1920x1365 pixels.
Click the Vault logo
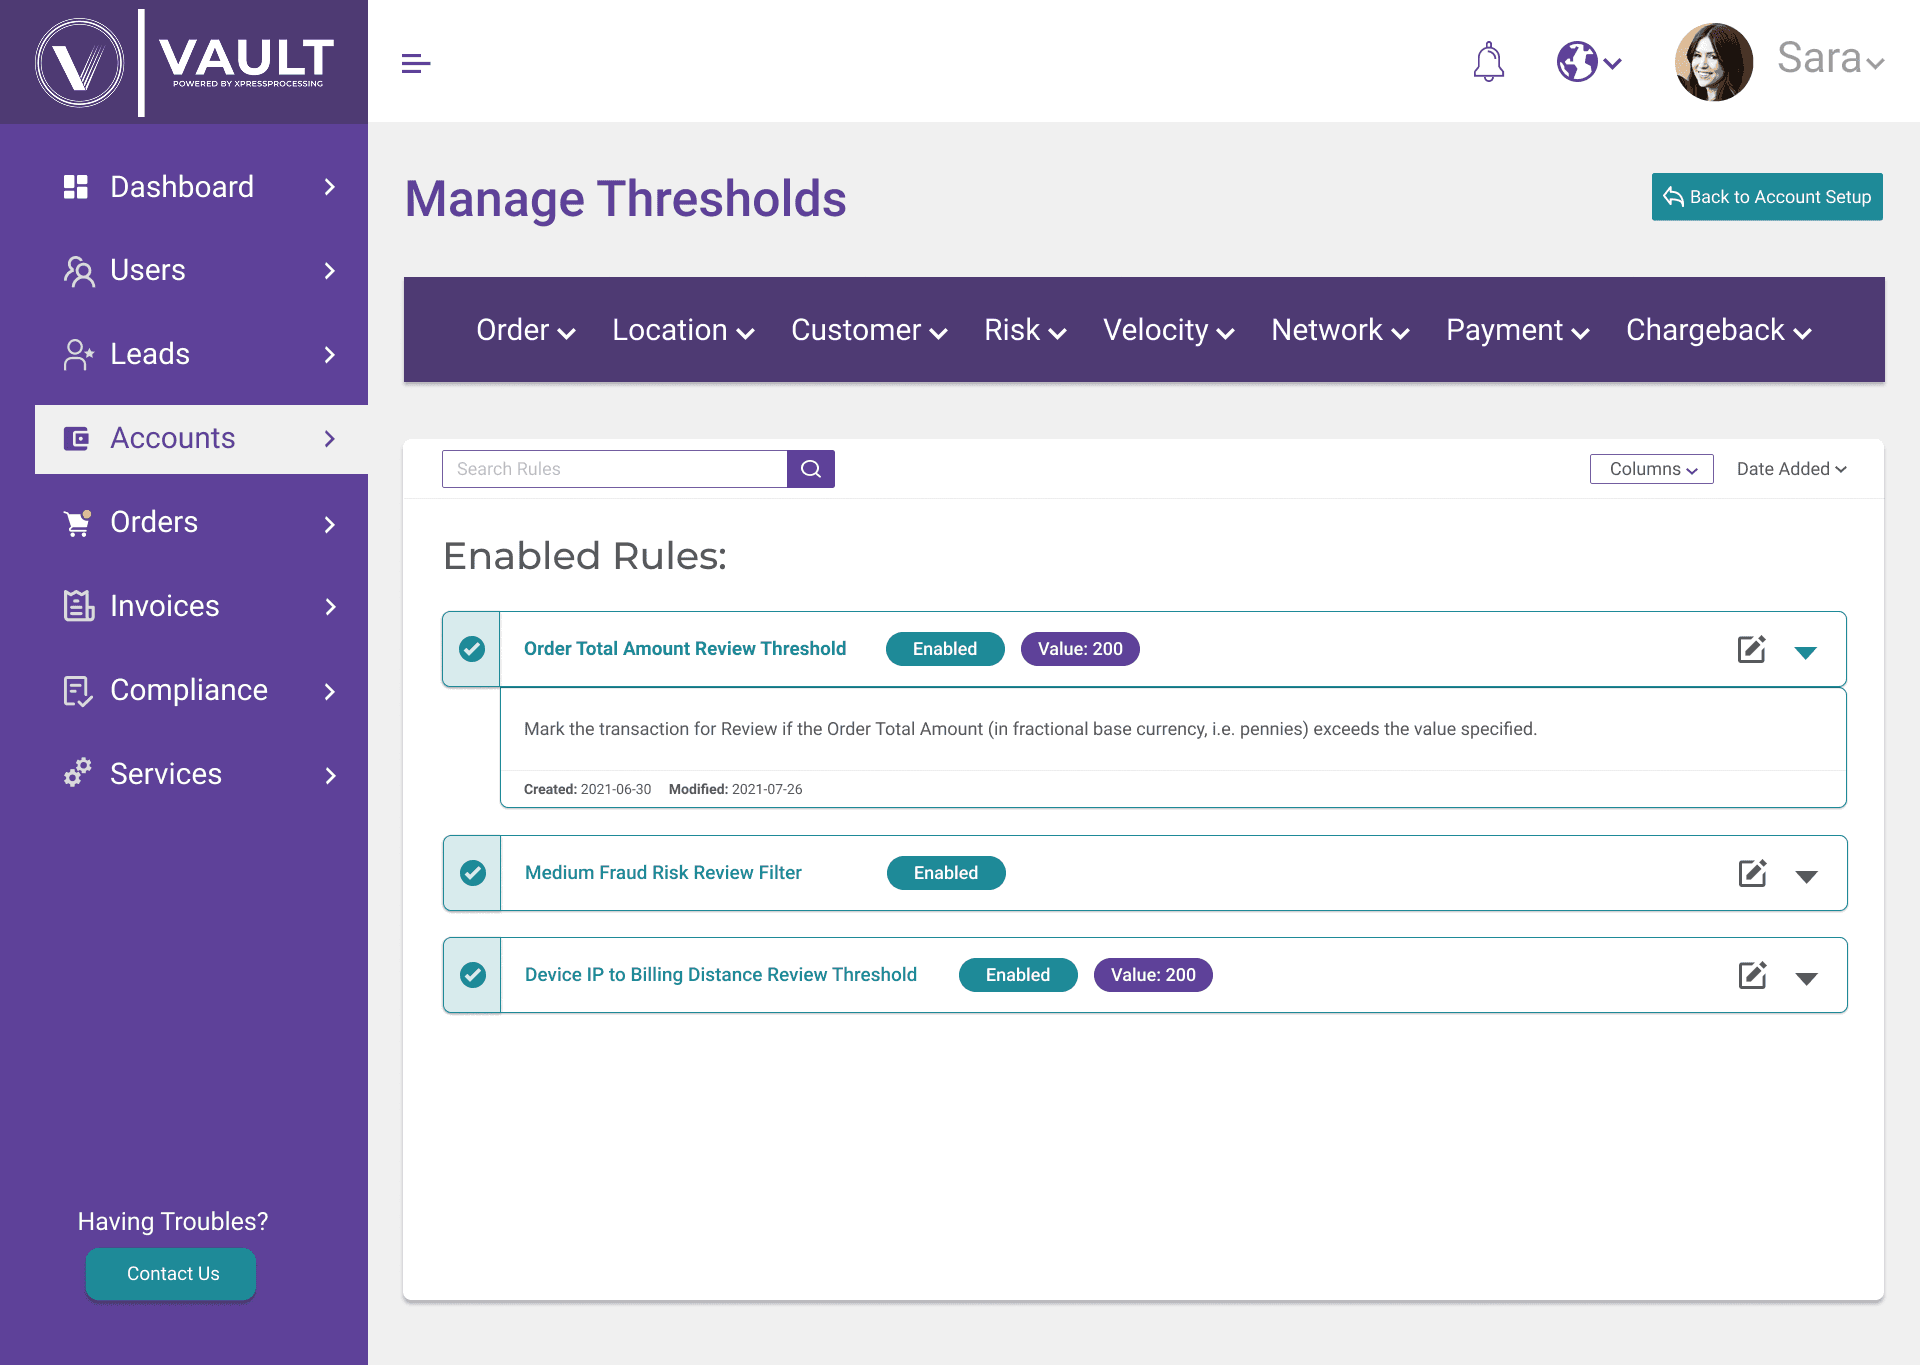184,62
